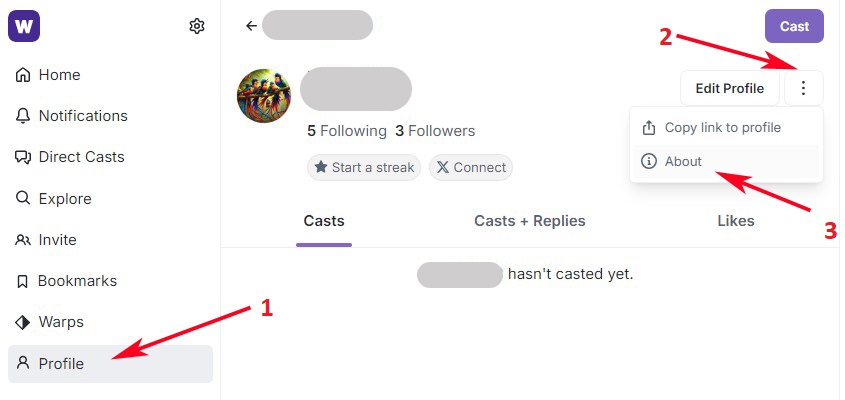Click the Home icon in sidebar
This screenshot has width=845, height=400.
point(23,75)
